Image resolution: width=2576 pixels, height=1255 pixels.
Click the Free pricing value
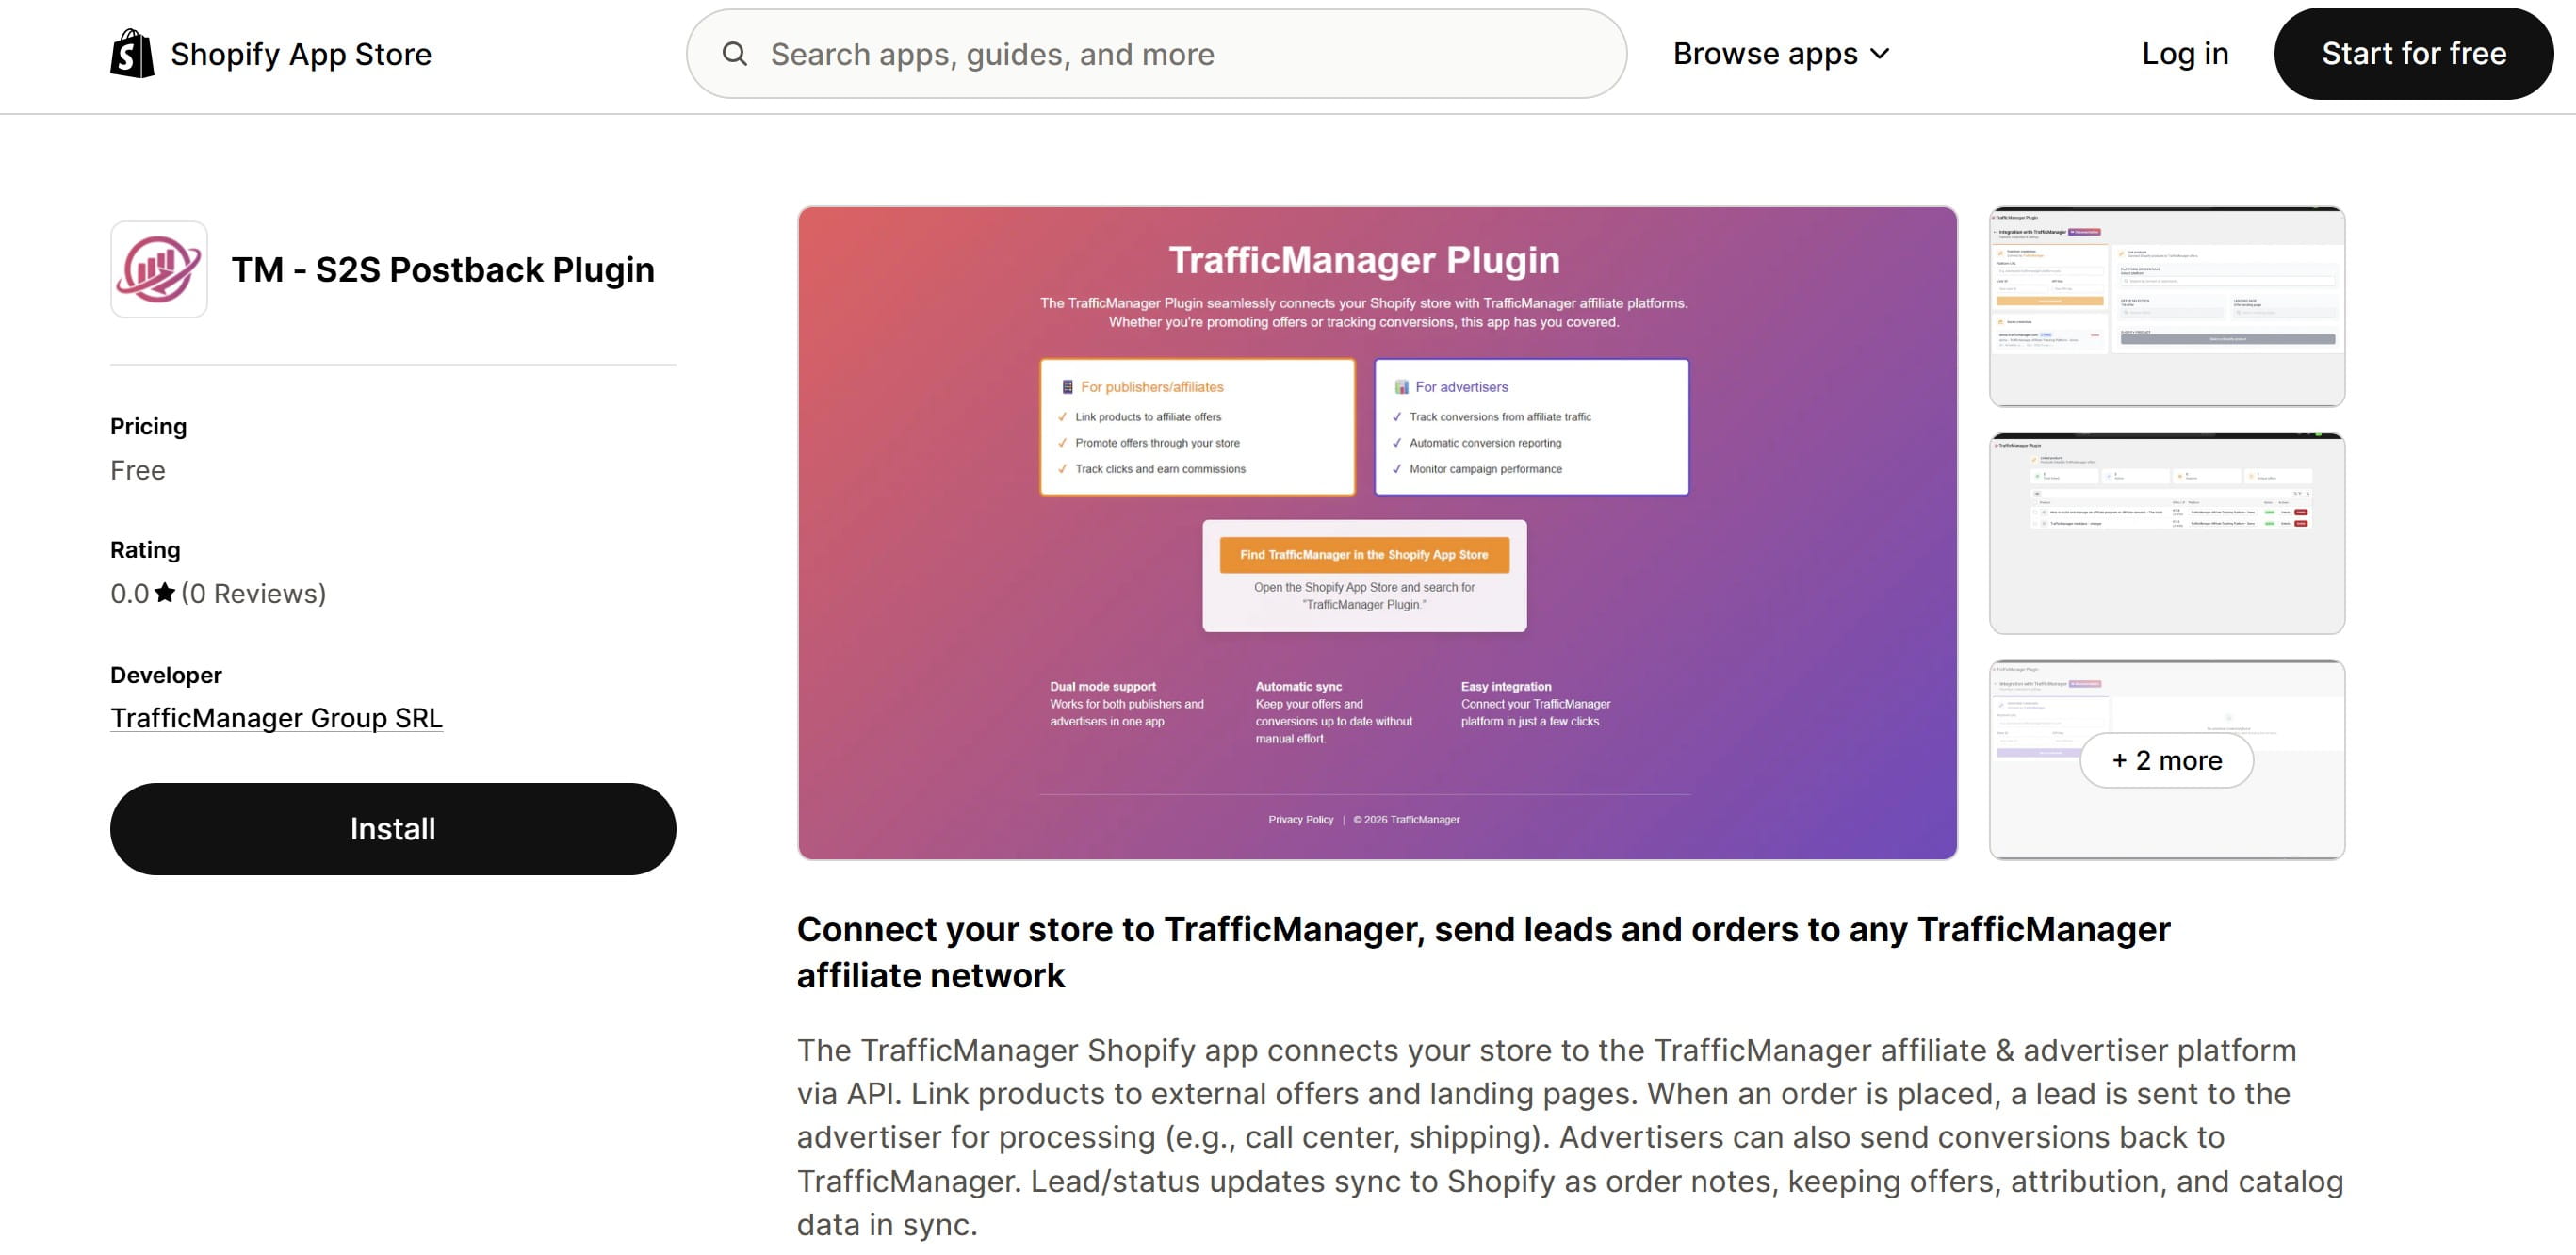pyautogui.click(x=138, y=470)
